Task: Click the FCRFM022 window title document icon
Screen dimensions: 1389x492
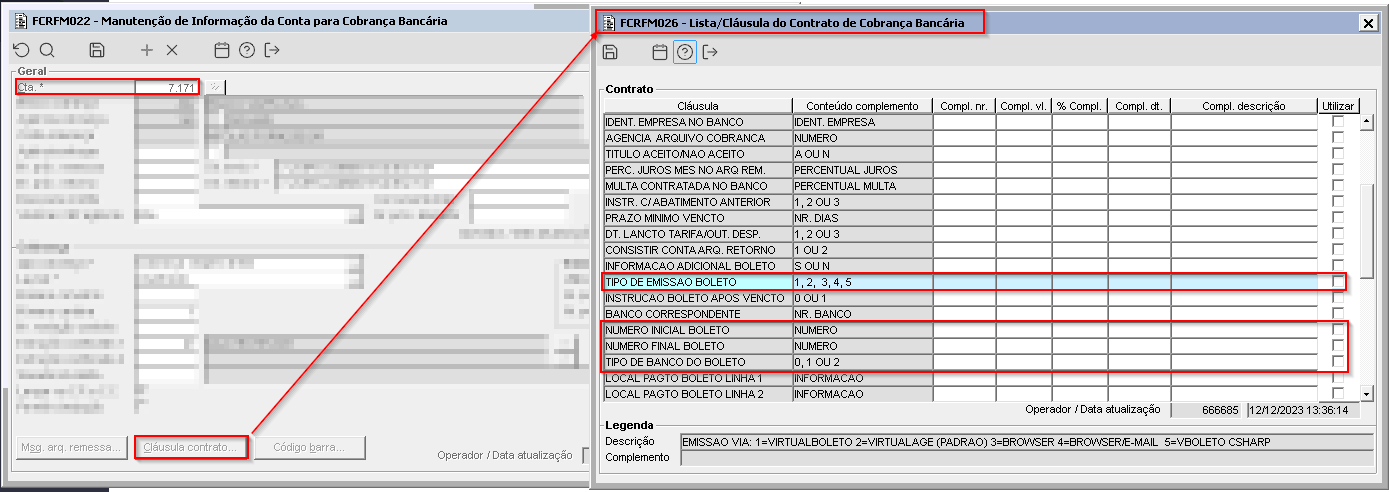Action: click(20, 20)
